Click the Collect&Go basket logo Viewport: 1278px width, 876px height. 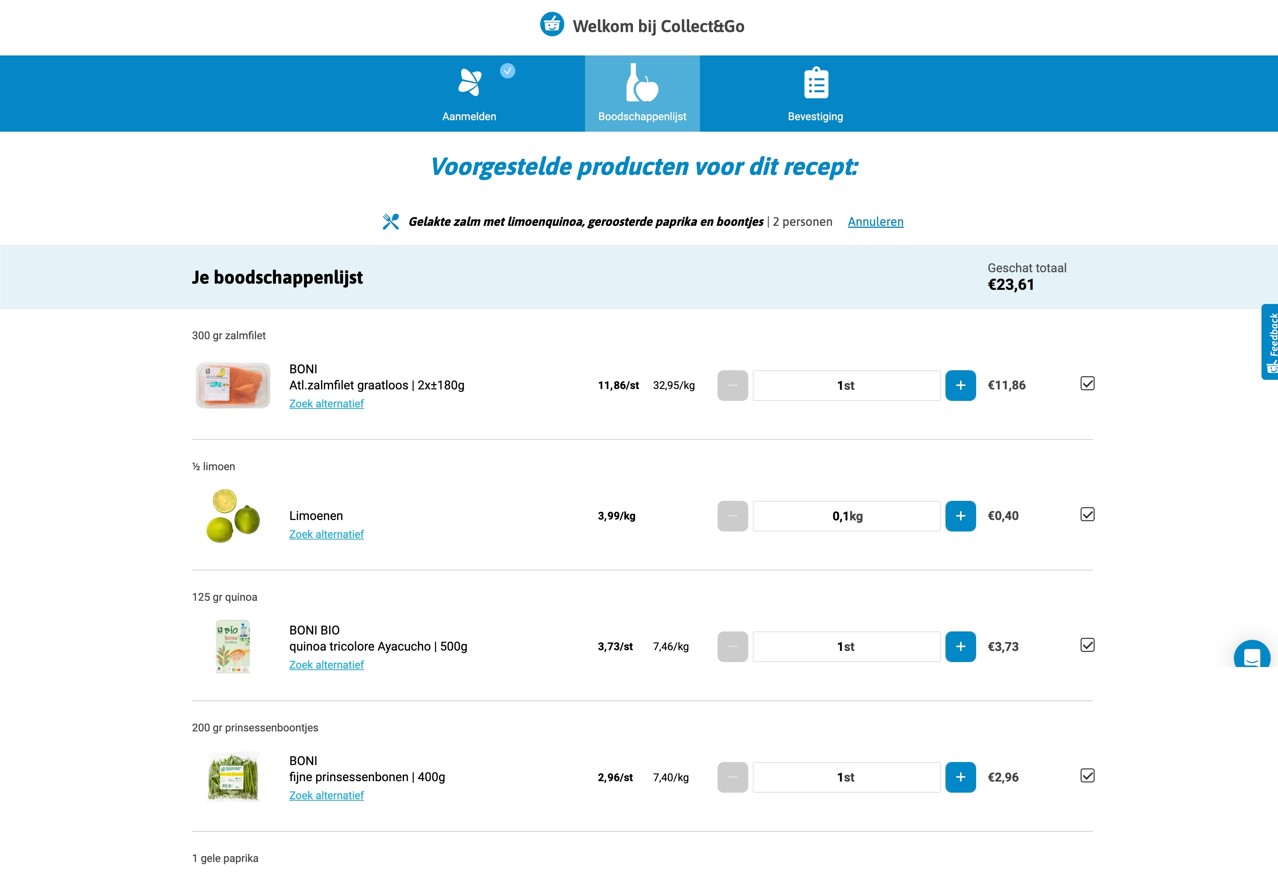(x=552, y=23)
